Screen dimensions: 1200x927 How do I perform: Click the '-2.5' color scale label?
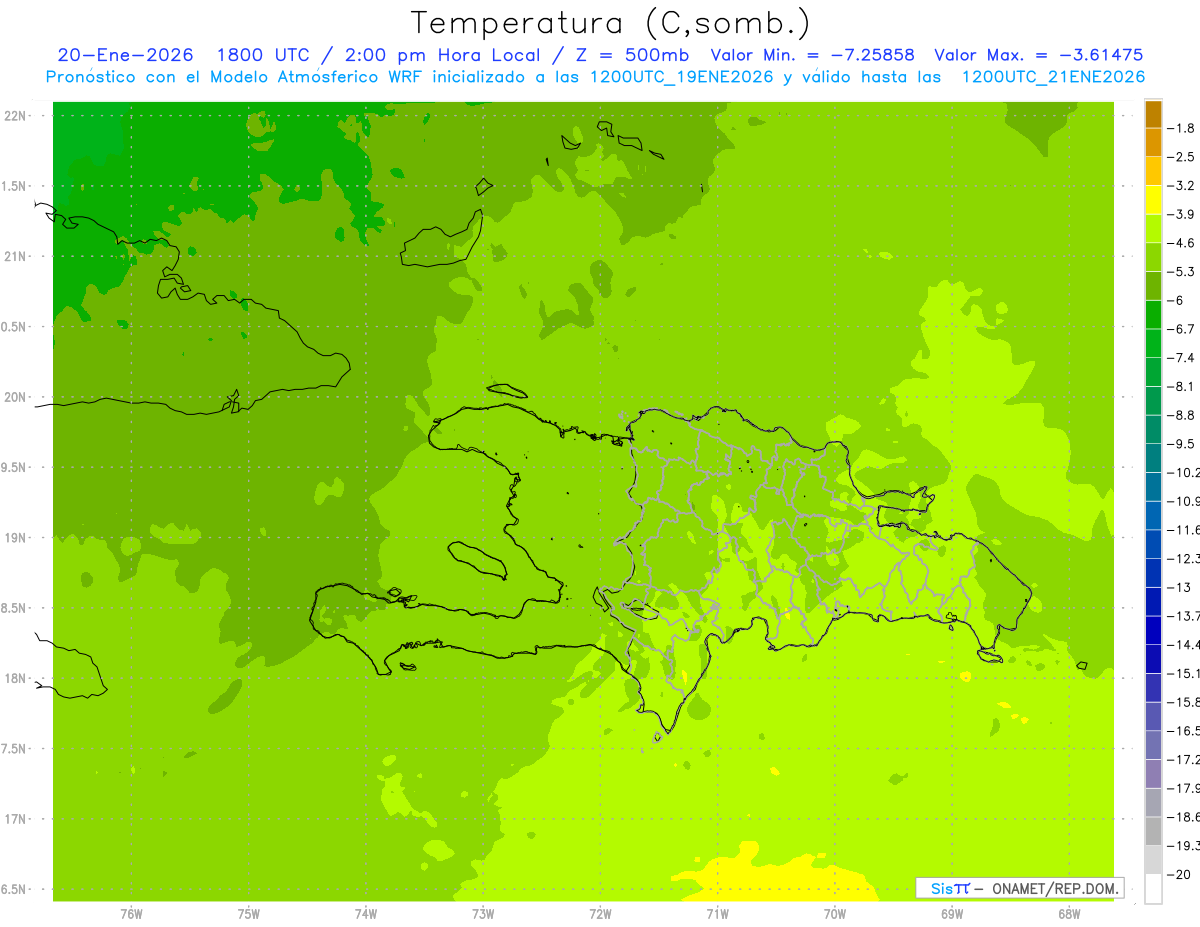pos(1183,157)
